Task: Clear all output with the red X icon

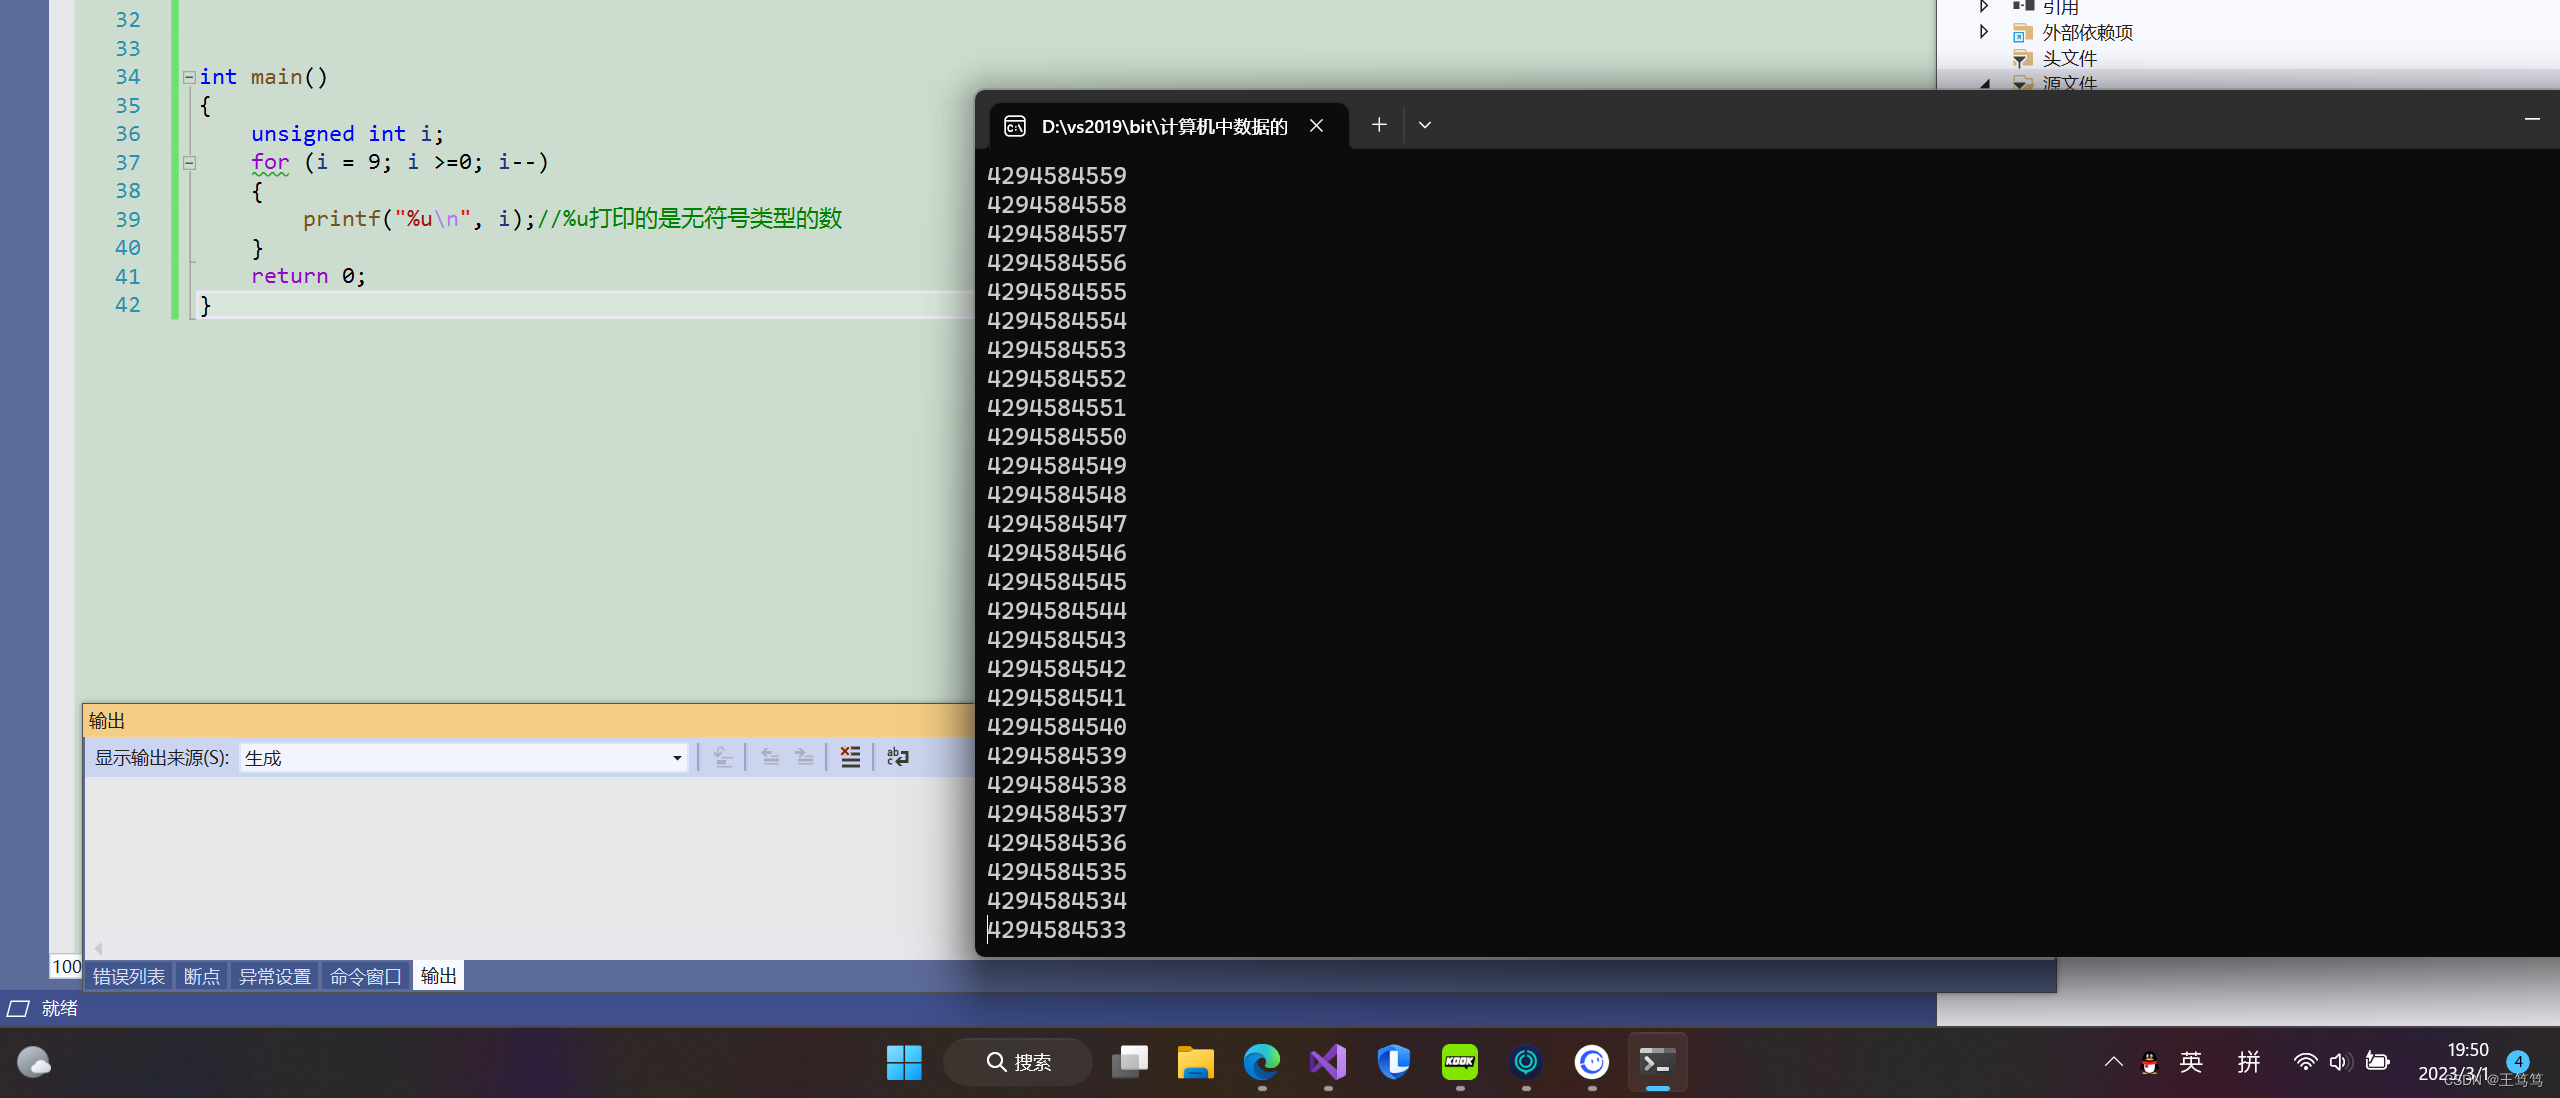Action: 850,757
